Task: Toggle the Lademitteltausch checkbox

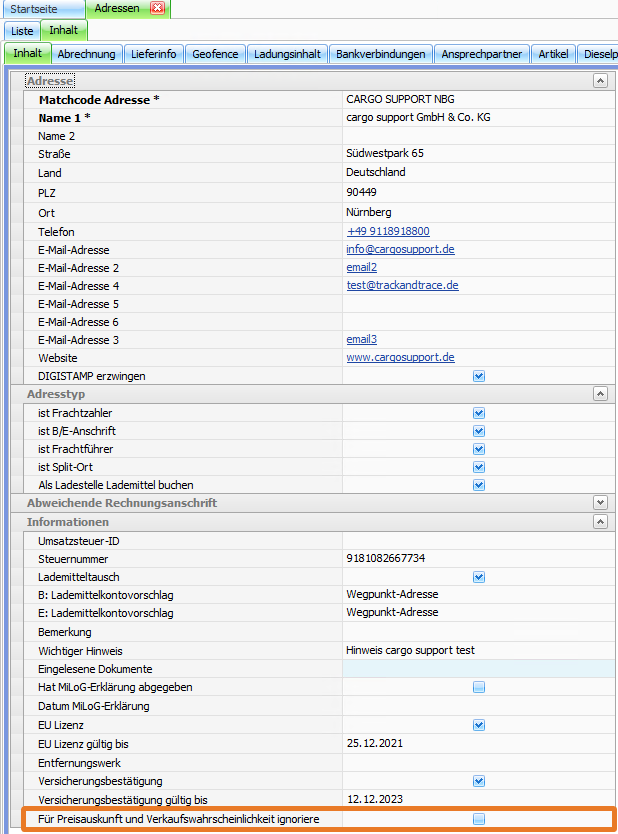Action: pyautogui.click(x=479, y=577)
